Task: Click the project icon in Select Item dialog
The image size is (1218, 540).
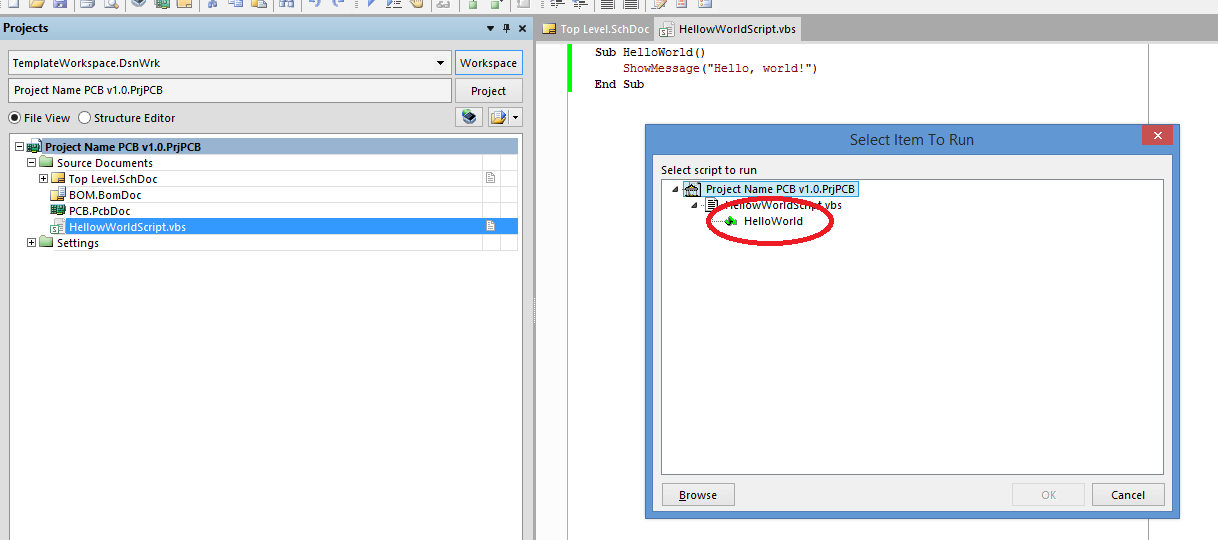Action: point(692,189)
